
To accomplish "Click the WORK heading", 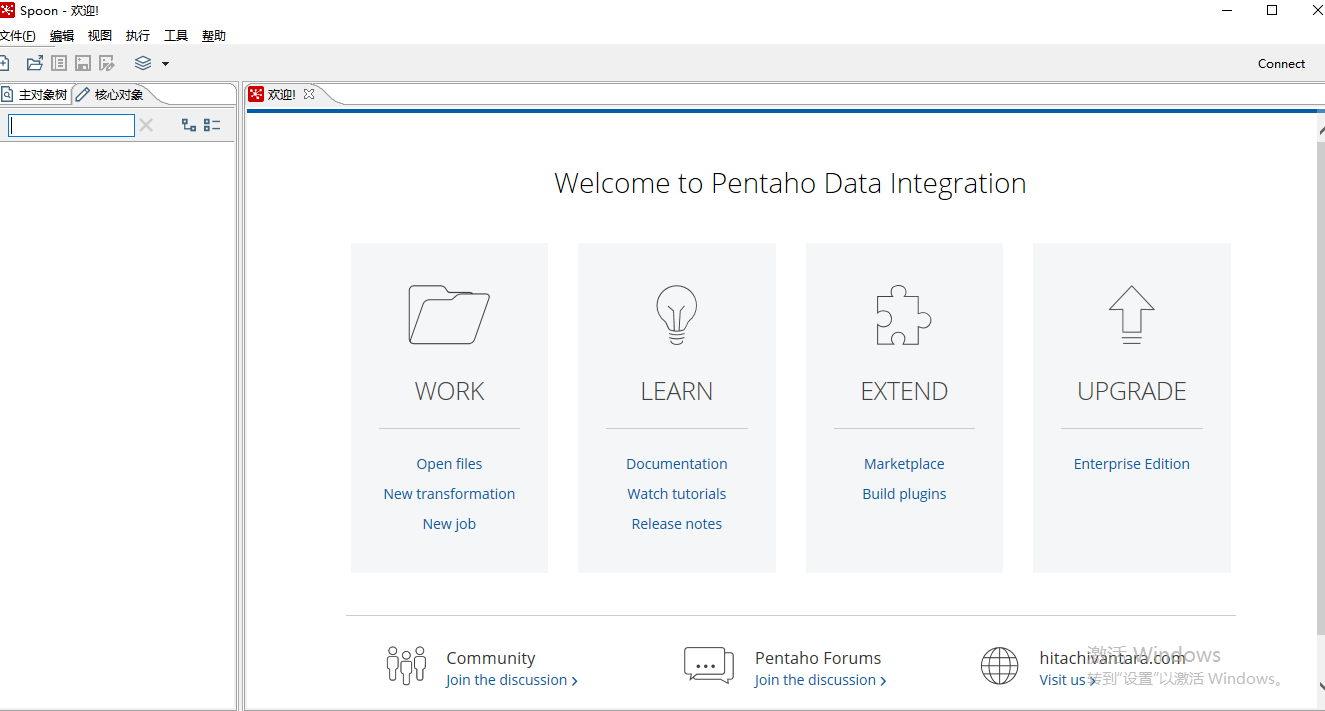I will coord(449,391).
